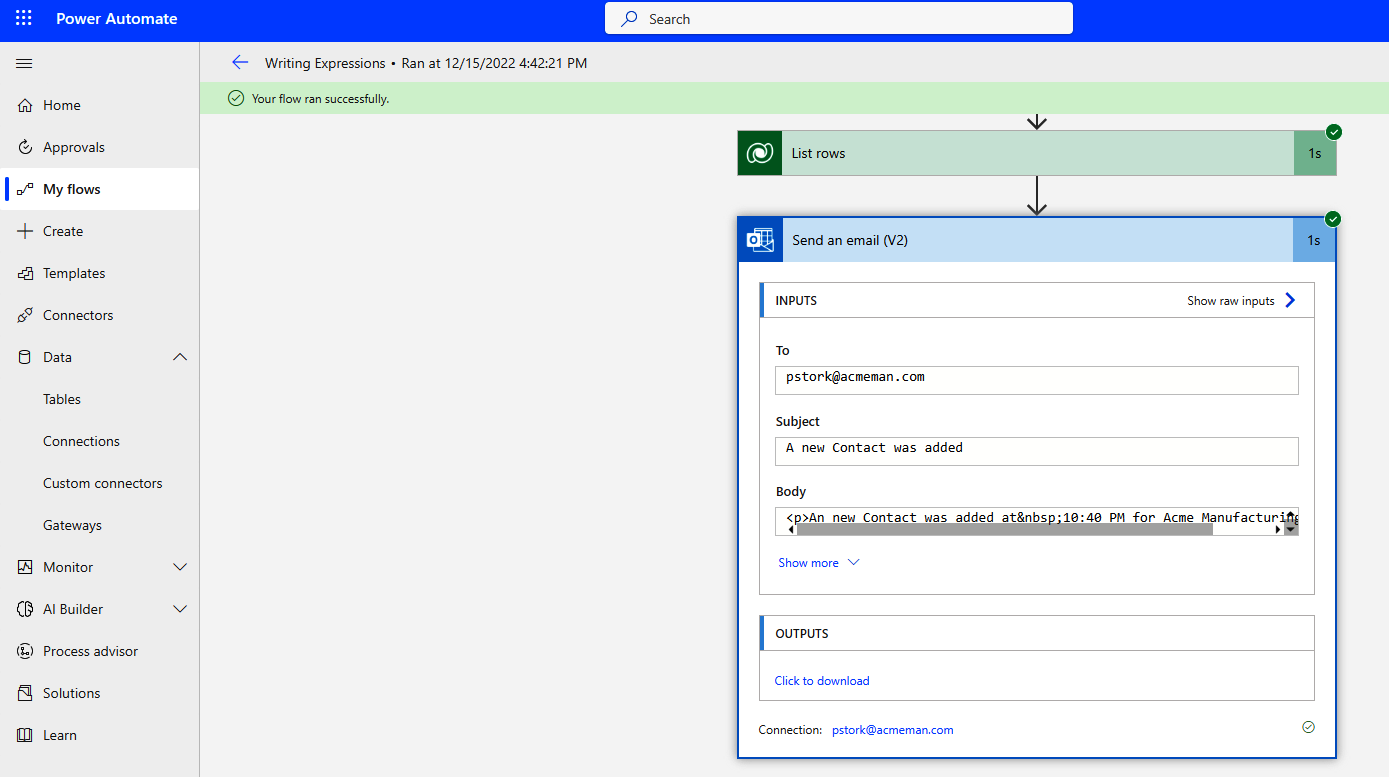The width and height of the screenshot is (1389, 777).
Task: Open Learn in the navigation
Action: click(x=60, y=735)
